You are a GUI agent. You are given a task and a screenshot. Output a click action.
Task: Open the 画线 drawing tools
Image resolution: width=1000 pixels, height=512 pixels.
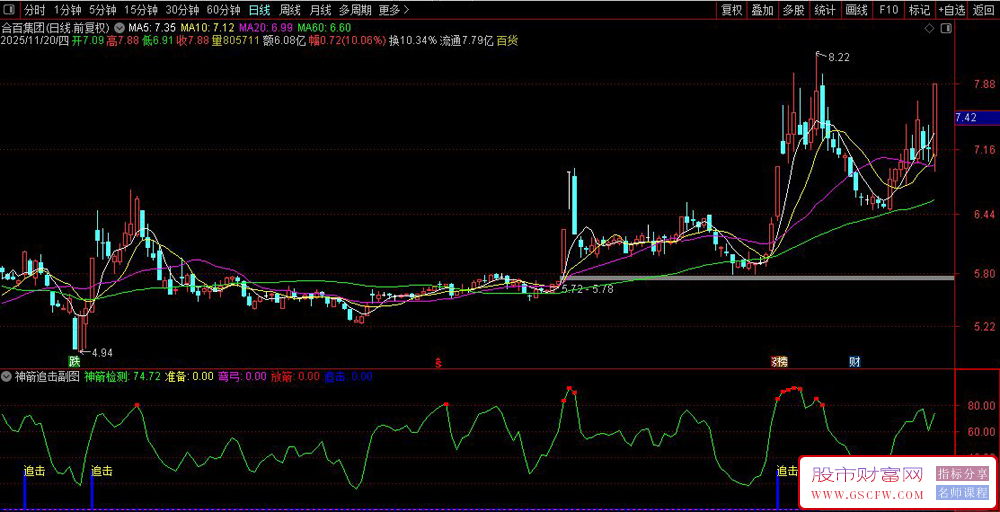tap(856, 10)
